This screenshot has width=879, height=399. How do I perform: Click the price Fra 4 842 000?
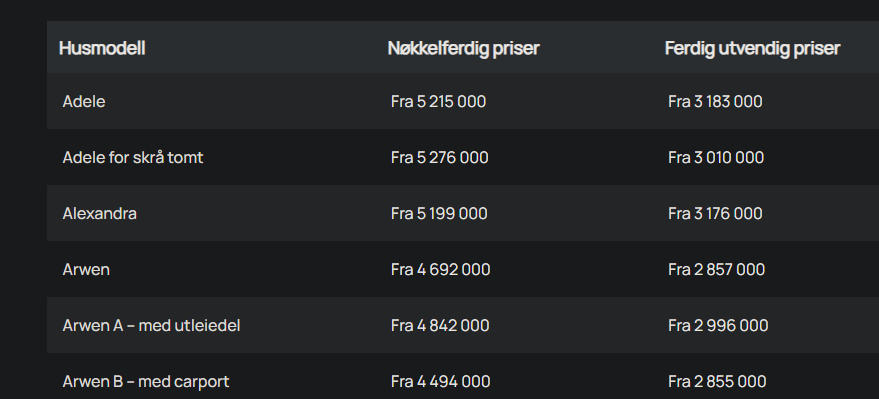click(440, 326)
